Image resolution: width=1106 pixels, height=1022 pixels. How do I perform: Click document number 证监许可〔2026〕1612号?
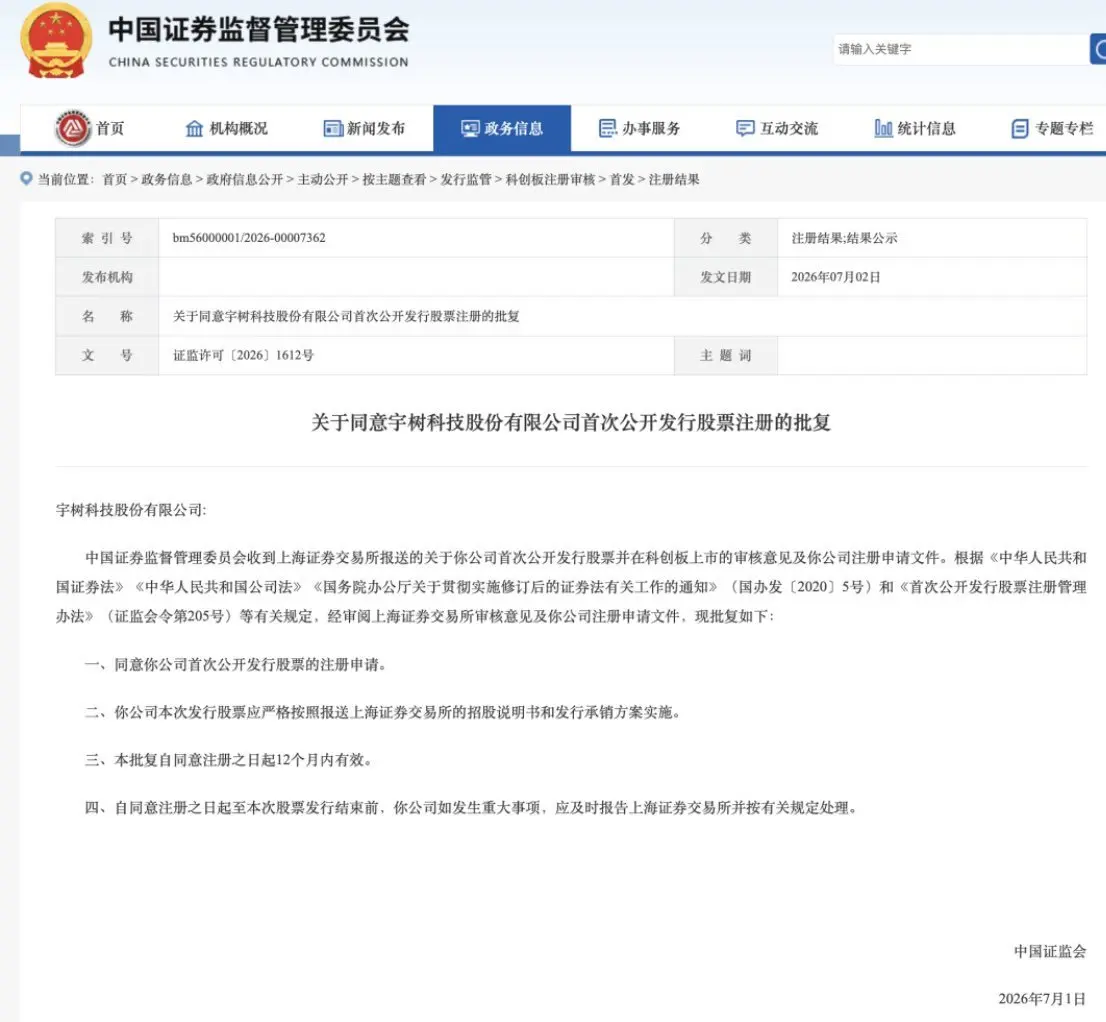pos(243,355)
